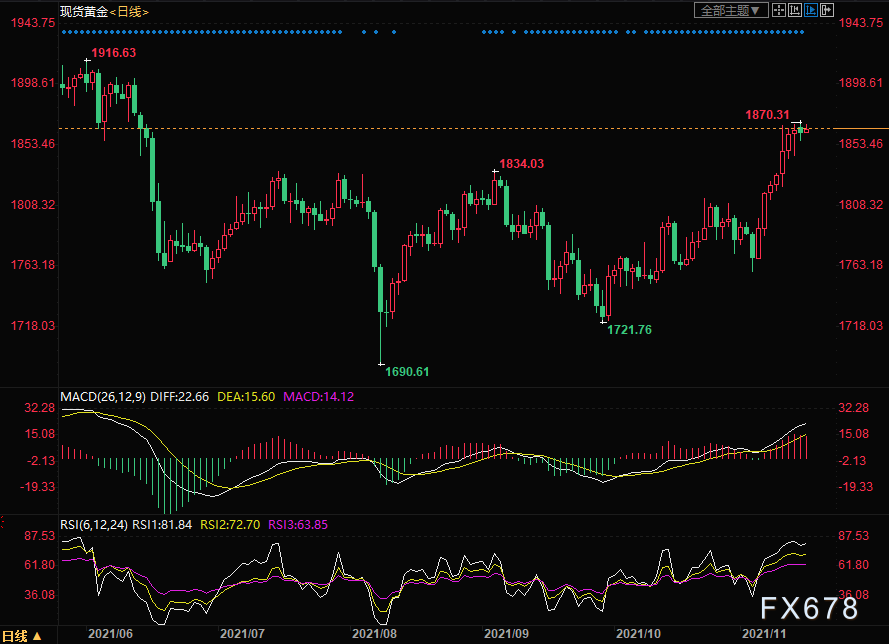Click the RSI right axis 61.80 label
Image resolution: width=889 pixels, height=644 pixels.
[854, 565]
